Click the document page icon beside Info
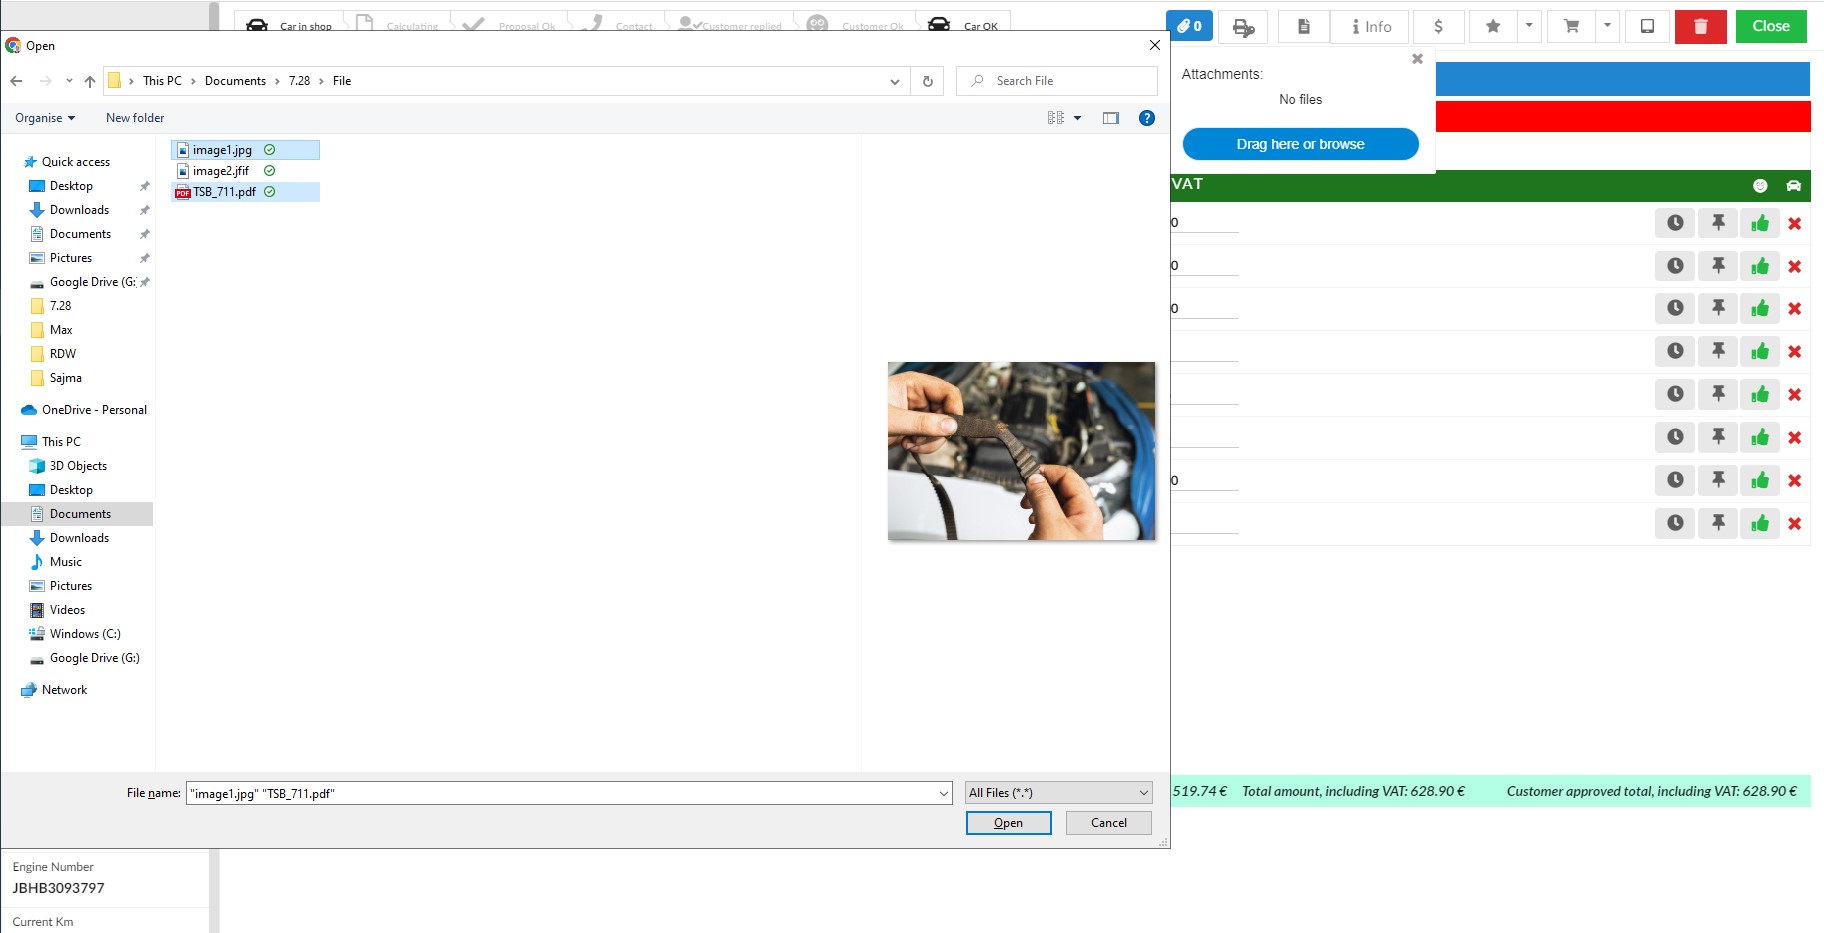Image resolution: width=1824 pixels, height=933 pixels. coord(1303,26)
